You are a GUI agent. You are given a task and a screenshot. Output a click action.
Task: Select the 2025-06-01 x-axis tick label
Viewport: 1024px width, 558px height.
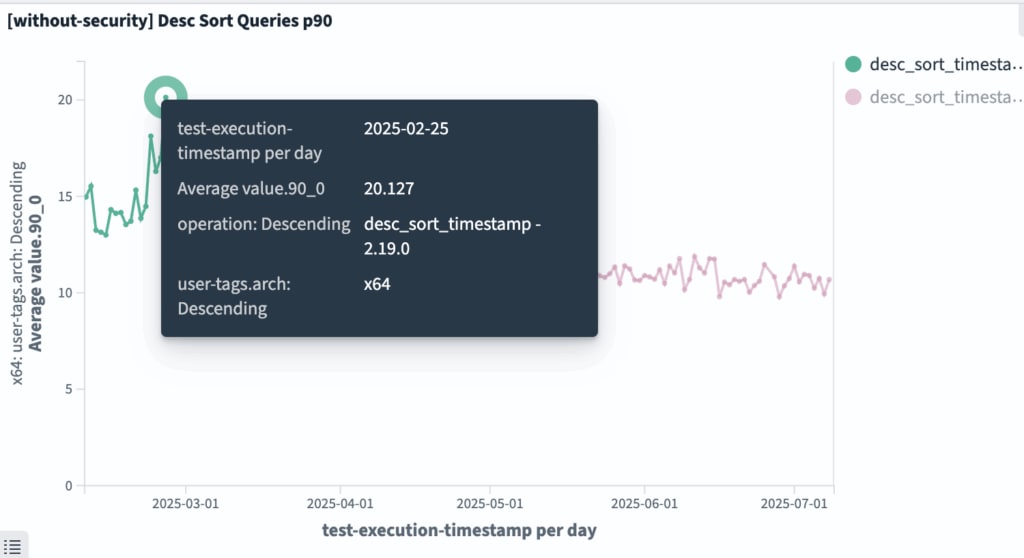click(x=645, y=504)
